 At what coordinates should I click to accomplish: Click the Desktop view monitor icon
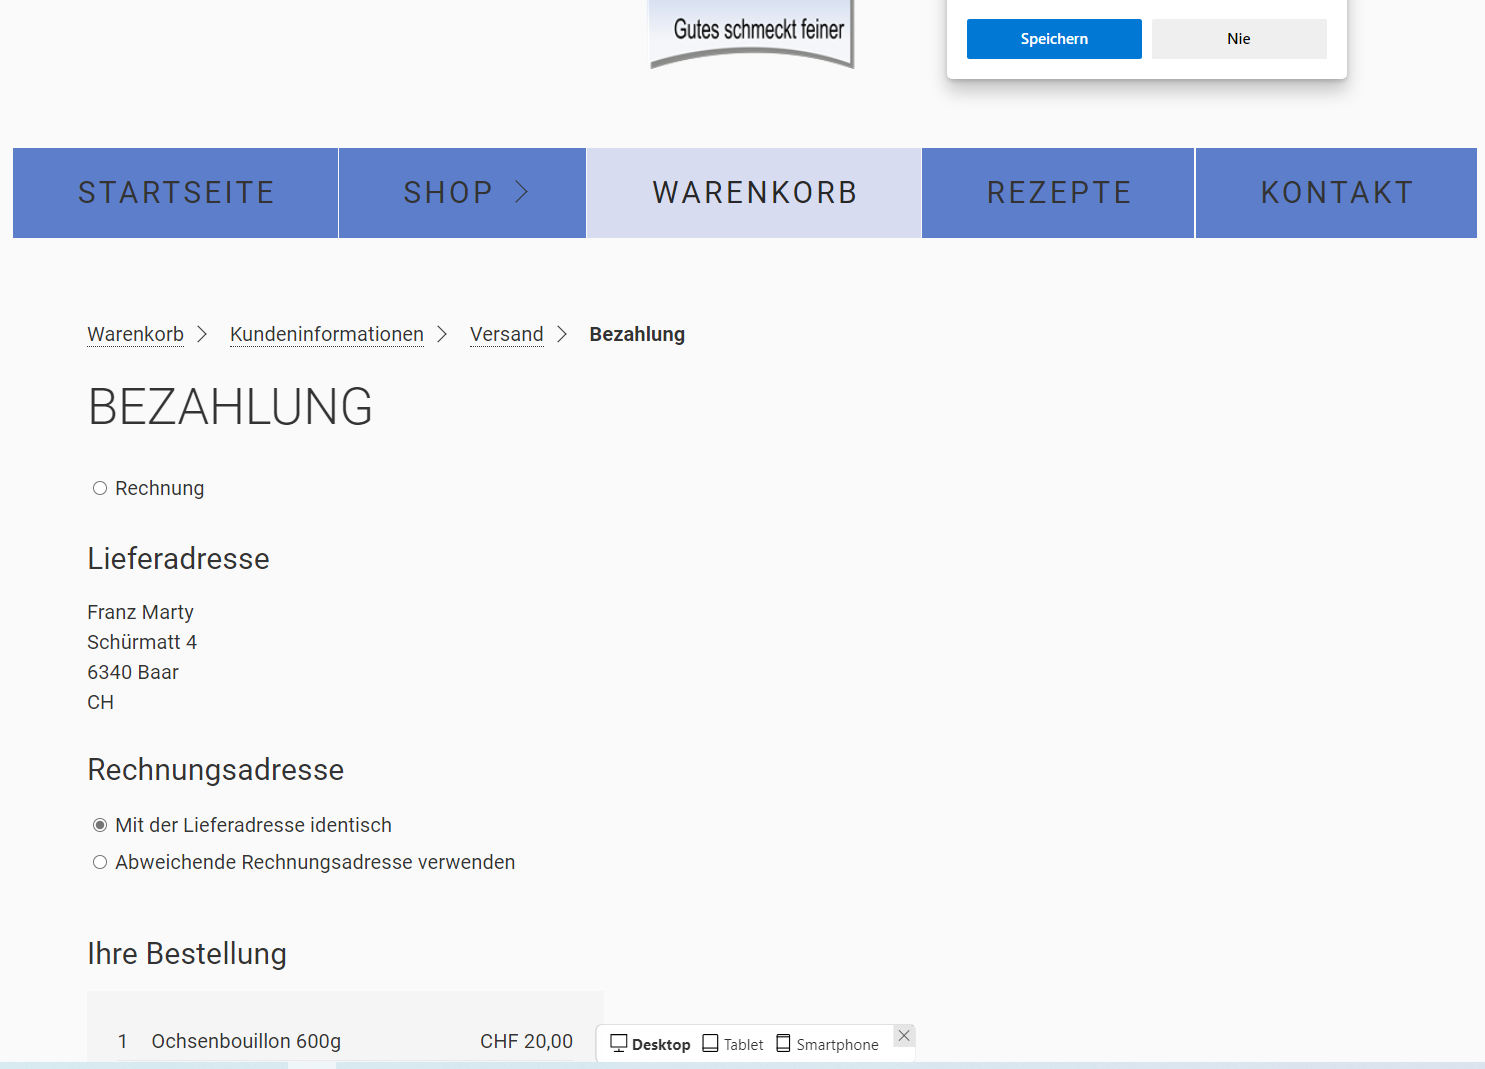click(x=619, y=1044)
